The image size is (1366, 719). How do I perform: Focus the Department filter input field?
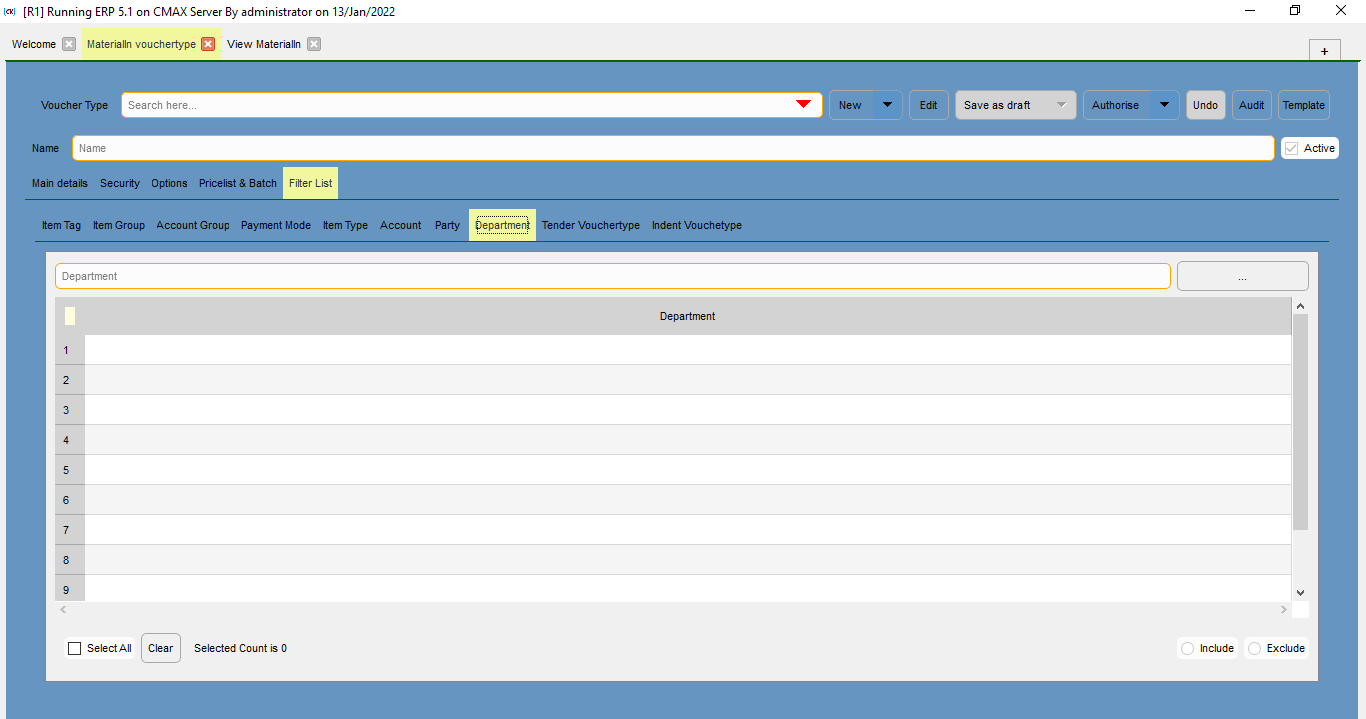(x=612, y=276)
